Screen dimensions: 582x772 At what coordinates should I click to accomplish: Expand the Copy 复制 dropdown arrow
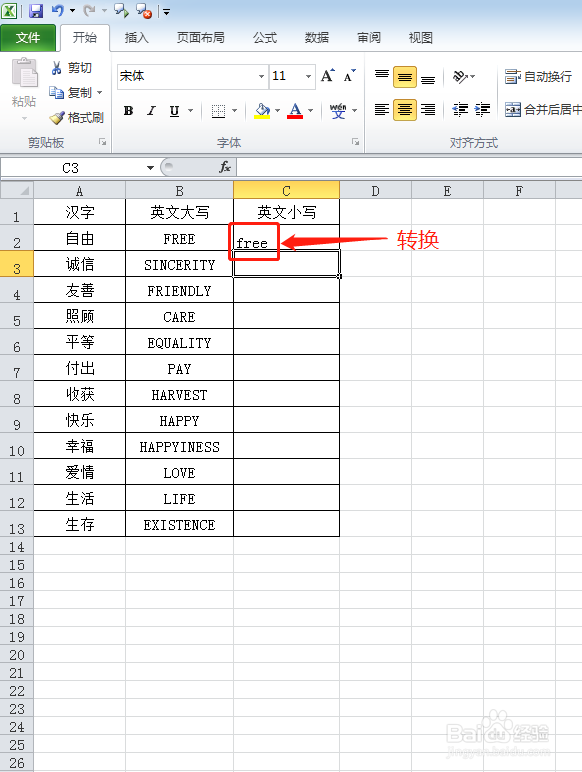click(100, 93)
